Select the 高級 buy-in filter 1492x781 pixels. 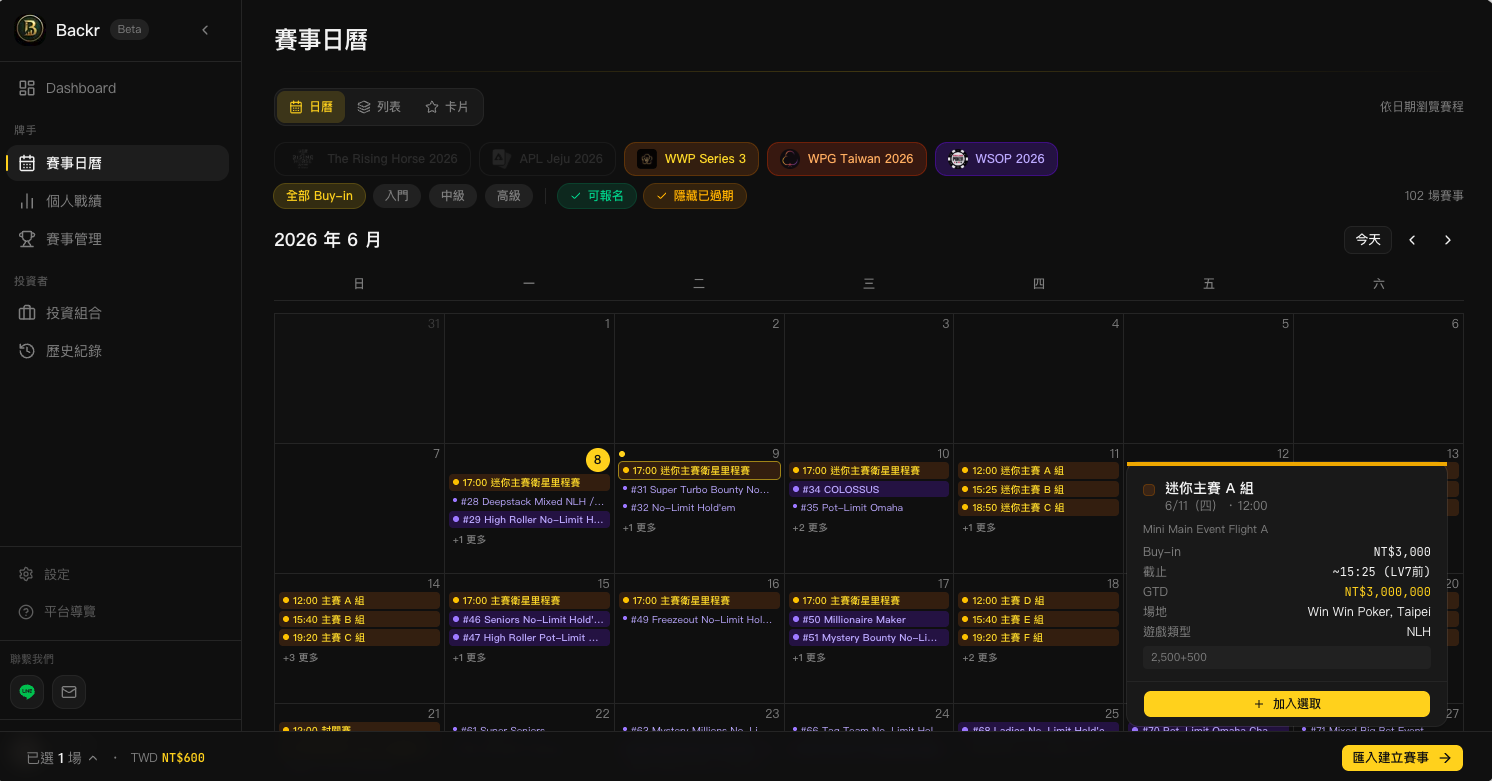tap(509, 196)
